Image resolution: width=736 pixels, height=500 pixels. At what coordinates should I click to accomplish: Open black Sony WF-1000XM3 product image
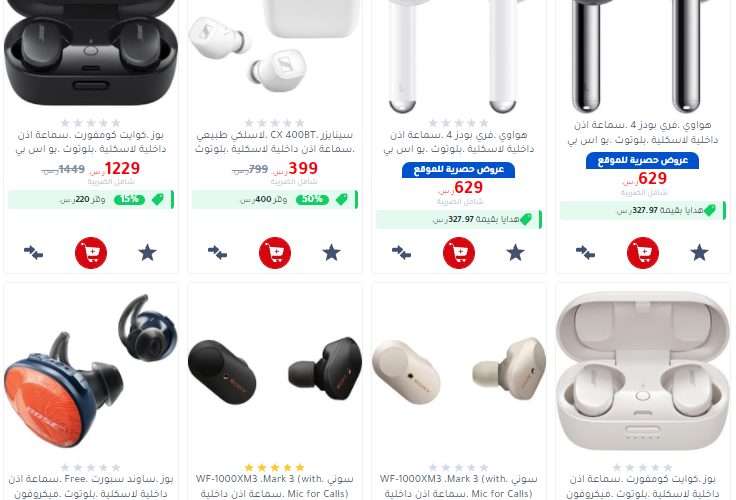[275, 368]
